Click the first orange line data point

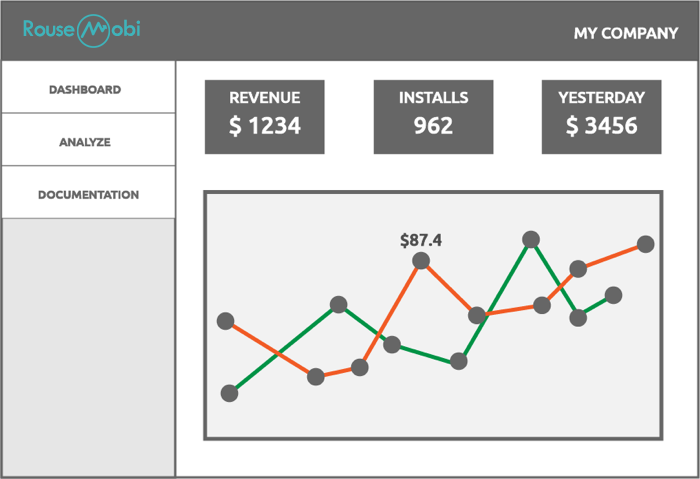(x=225, y=321)
